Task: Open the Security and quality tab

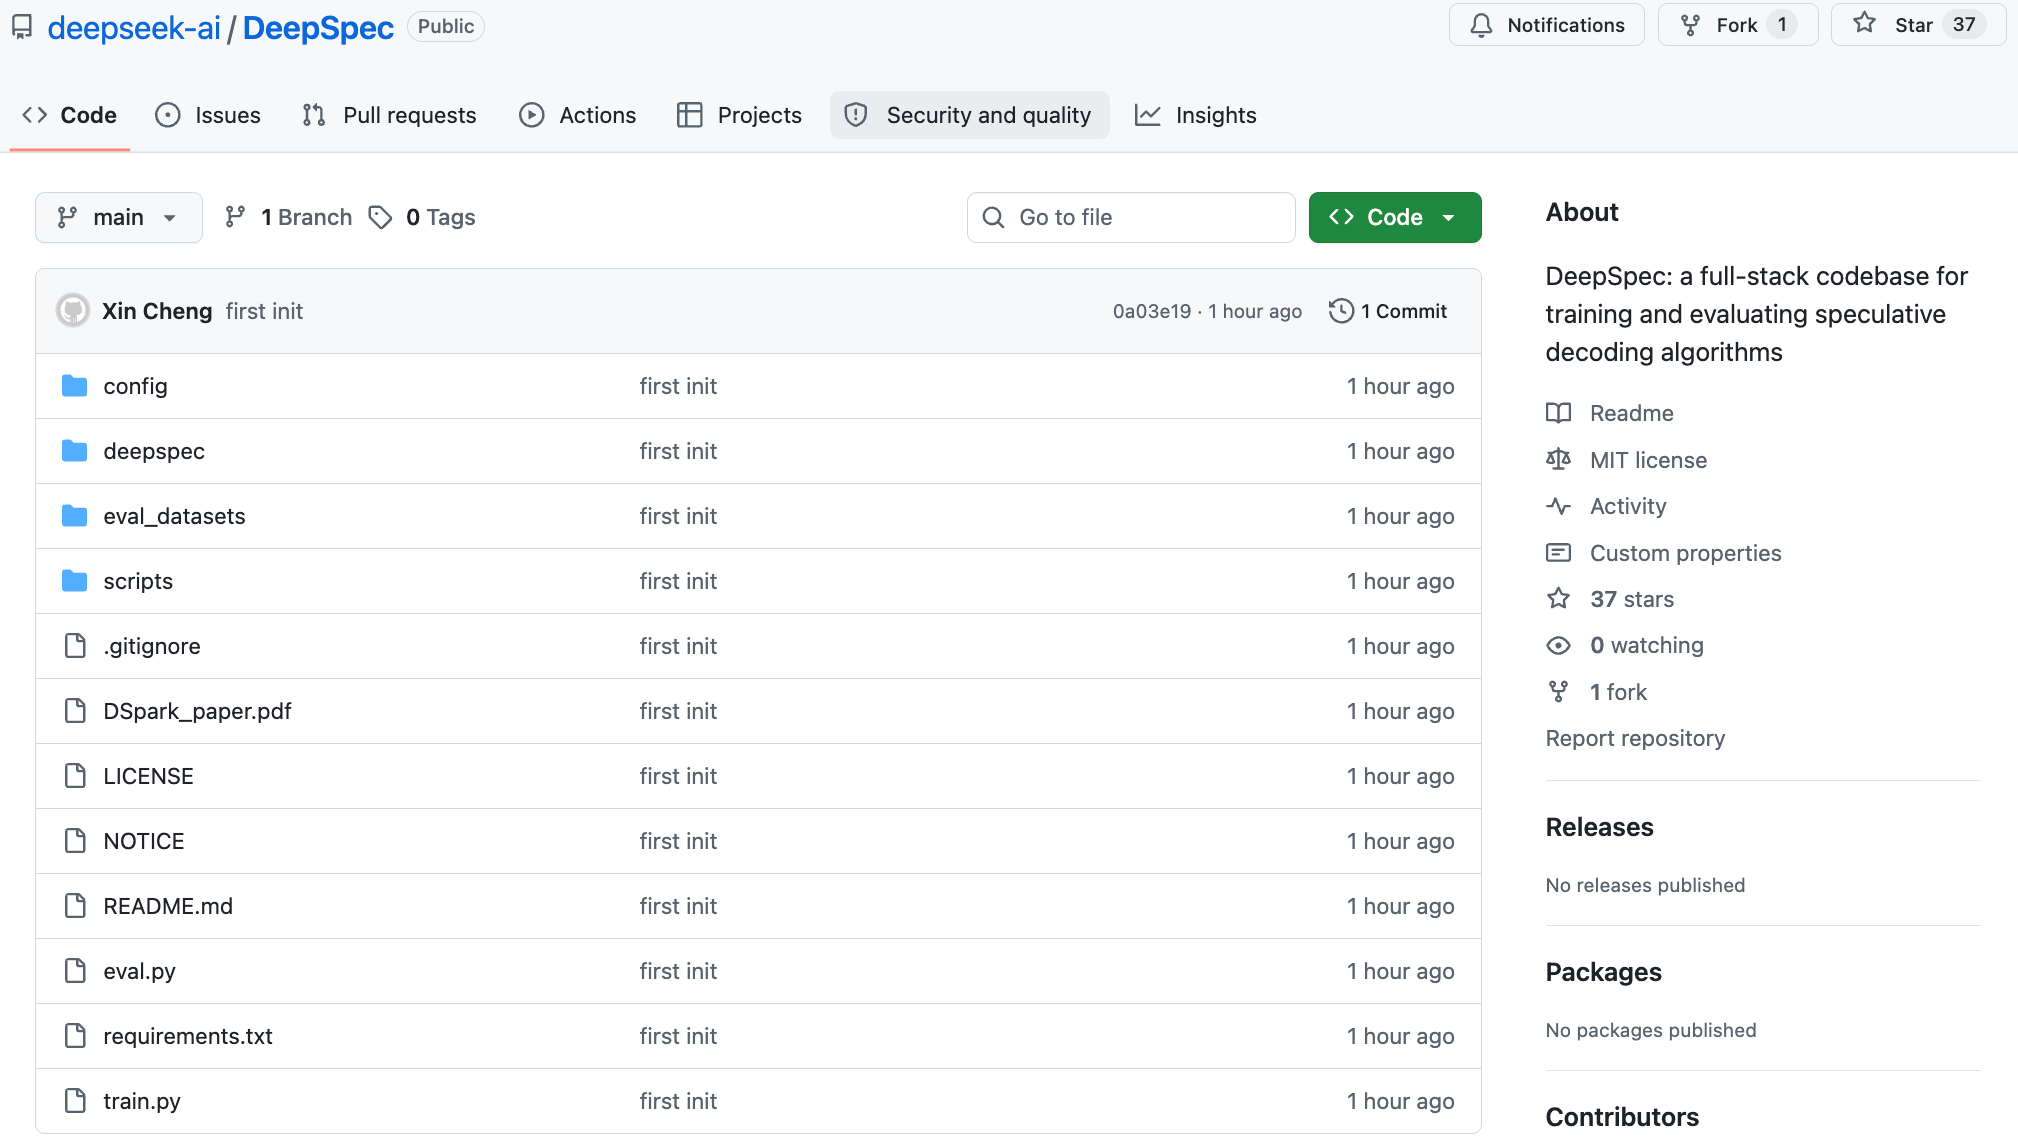Action: (969, 115)
